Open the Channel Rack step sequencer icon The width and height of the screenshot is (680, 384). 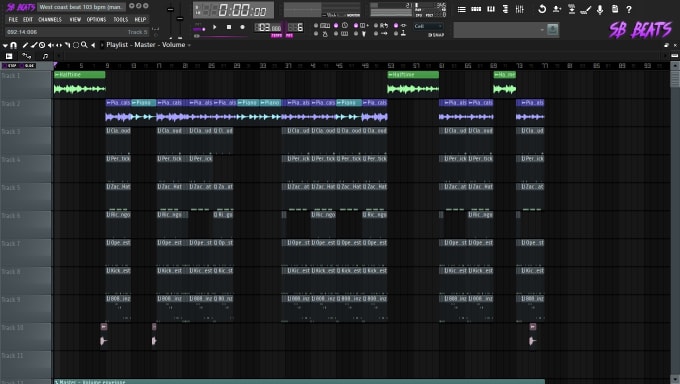tap(476, 9)
